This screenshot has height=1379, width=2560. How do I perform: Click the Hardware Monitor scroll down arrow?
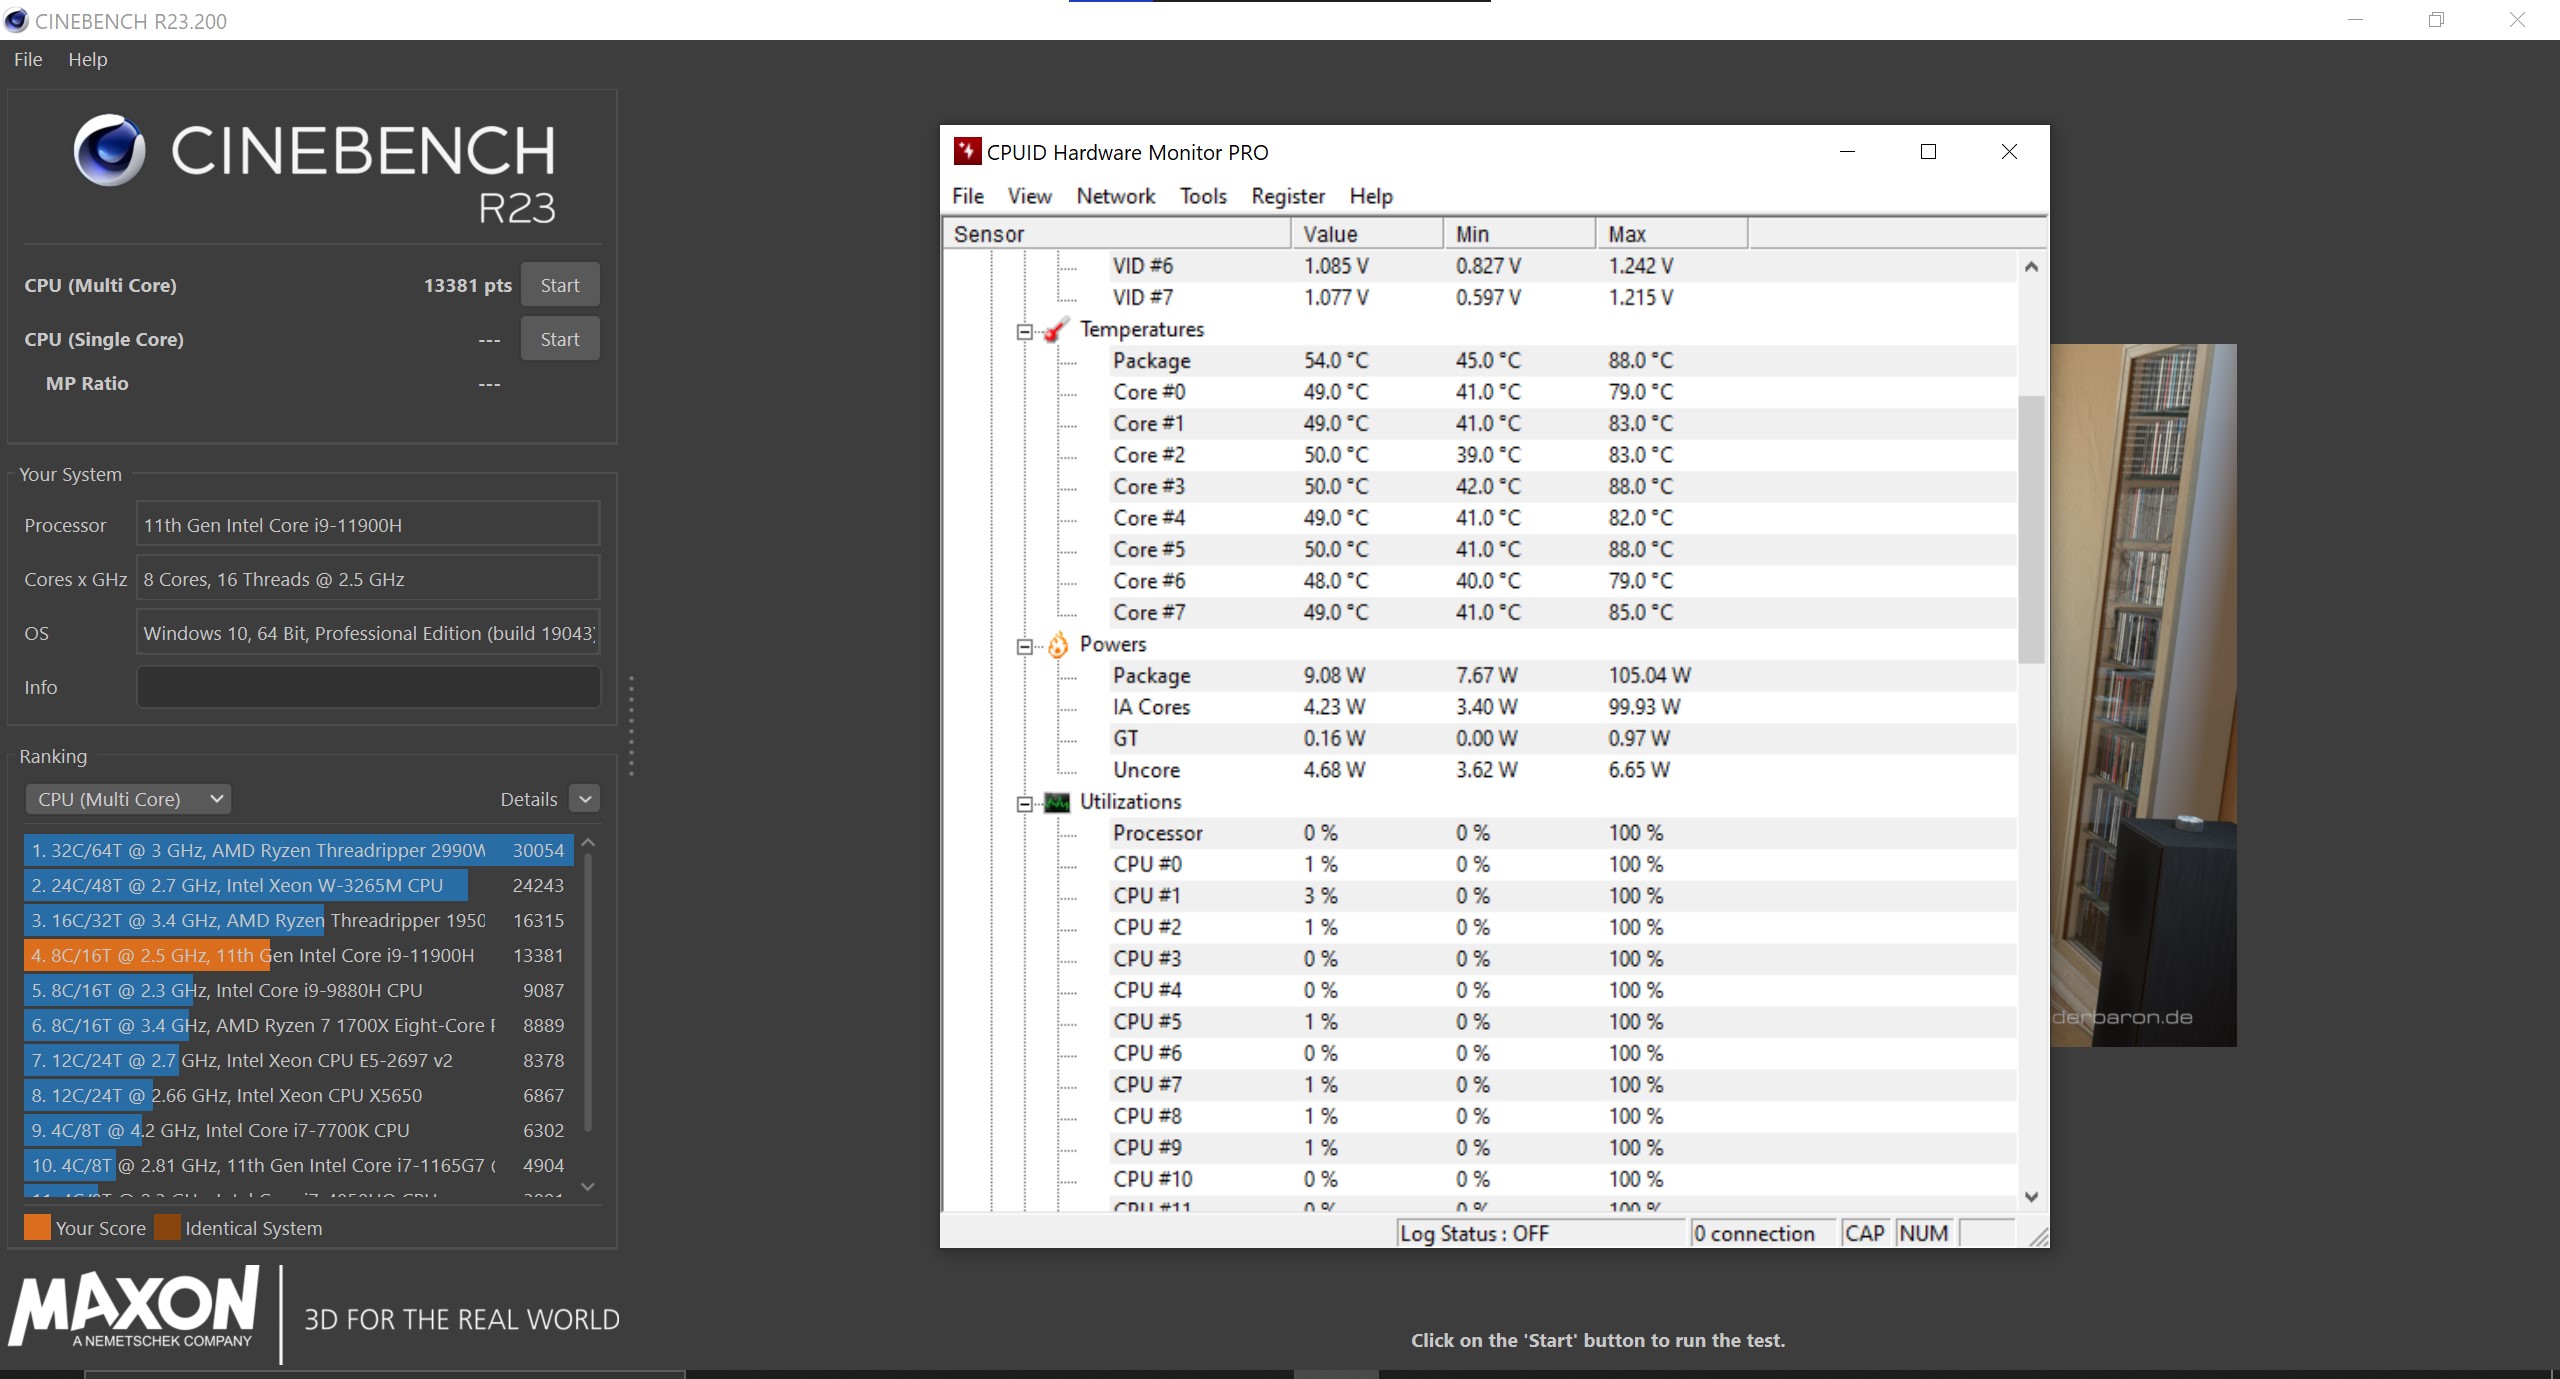(x=2031, y=1197)
